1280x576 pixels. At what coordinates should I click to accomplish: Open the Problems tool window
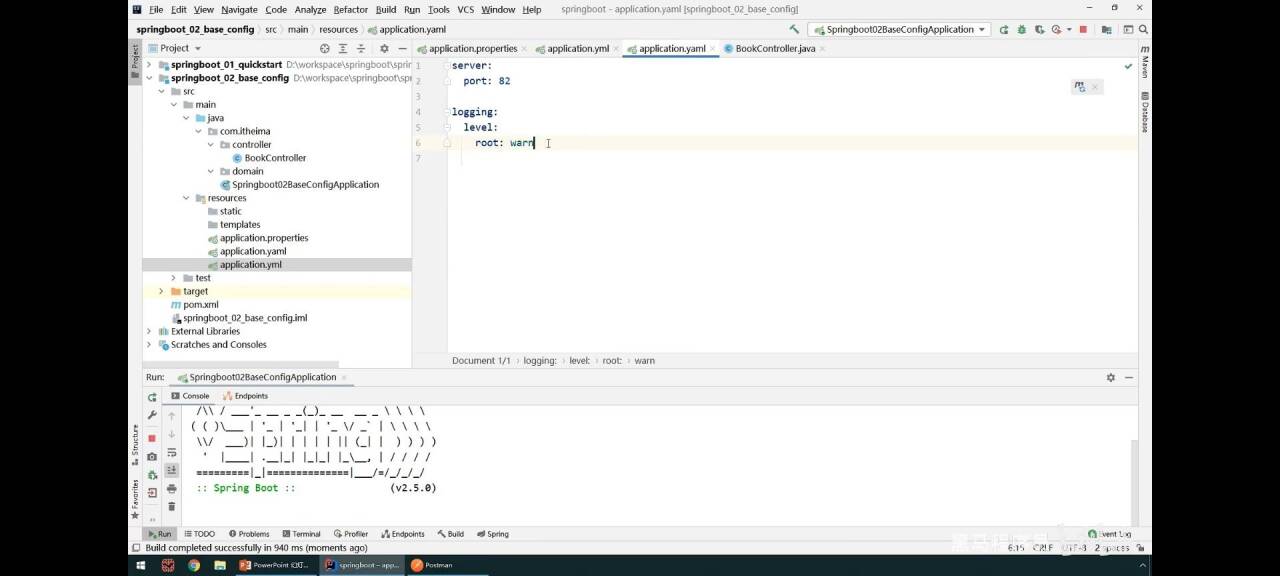point(249,534)
